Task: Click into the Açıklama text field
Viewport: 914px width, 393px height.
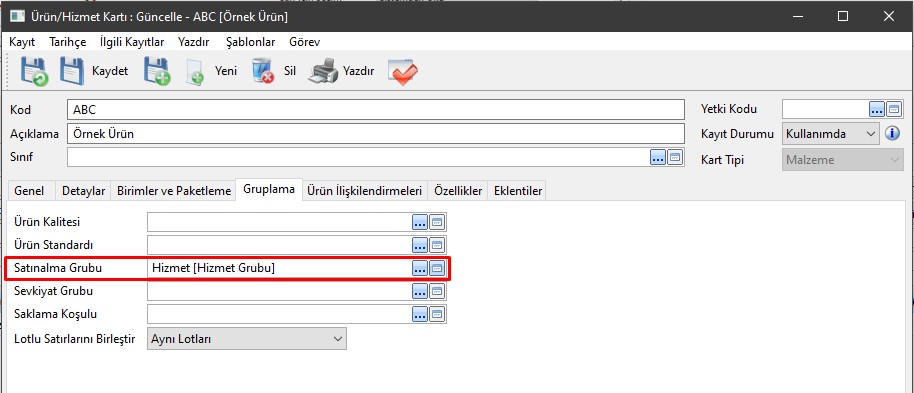Action: [376, 134]
